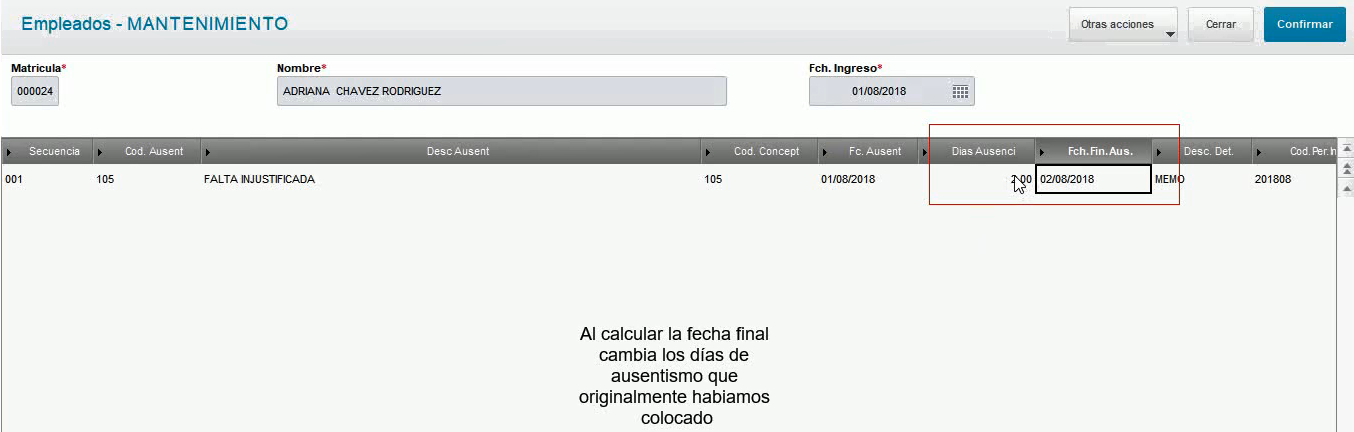This screenshot has height=432, width=1354.
Task: Click the Confirmar button
Action: (x=1304, y=25)
